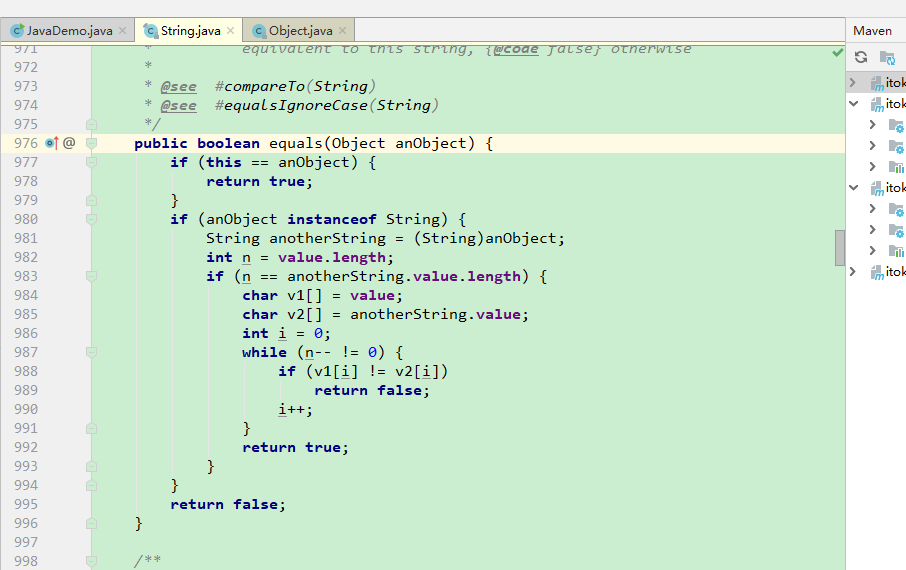906x570 pixels.
Task: Click line number 995 in the gutter
Action: point(26,504)
